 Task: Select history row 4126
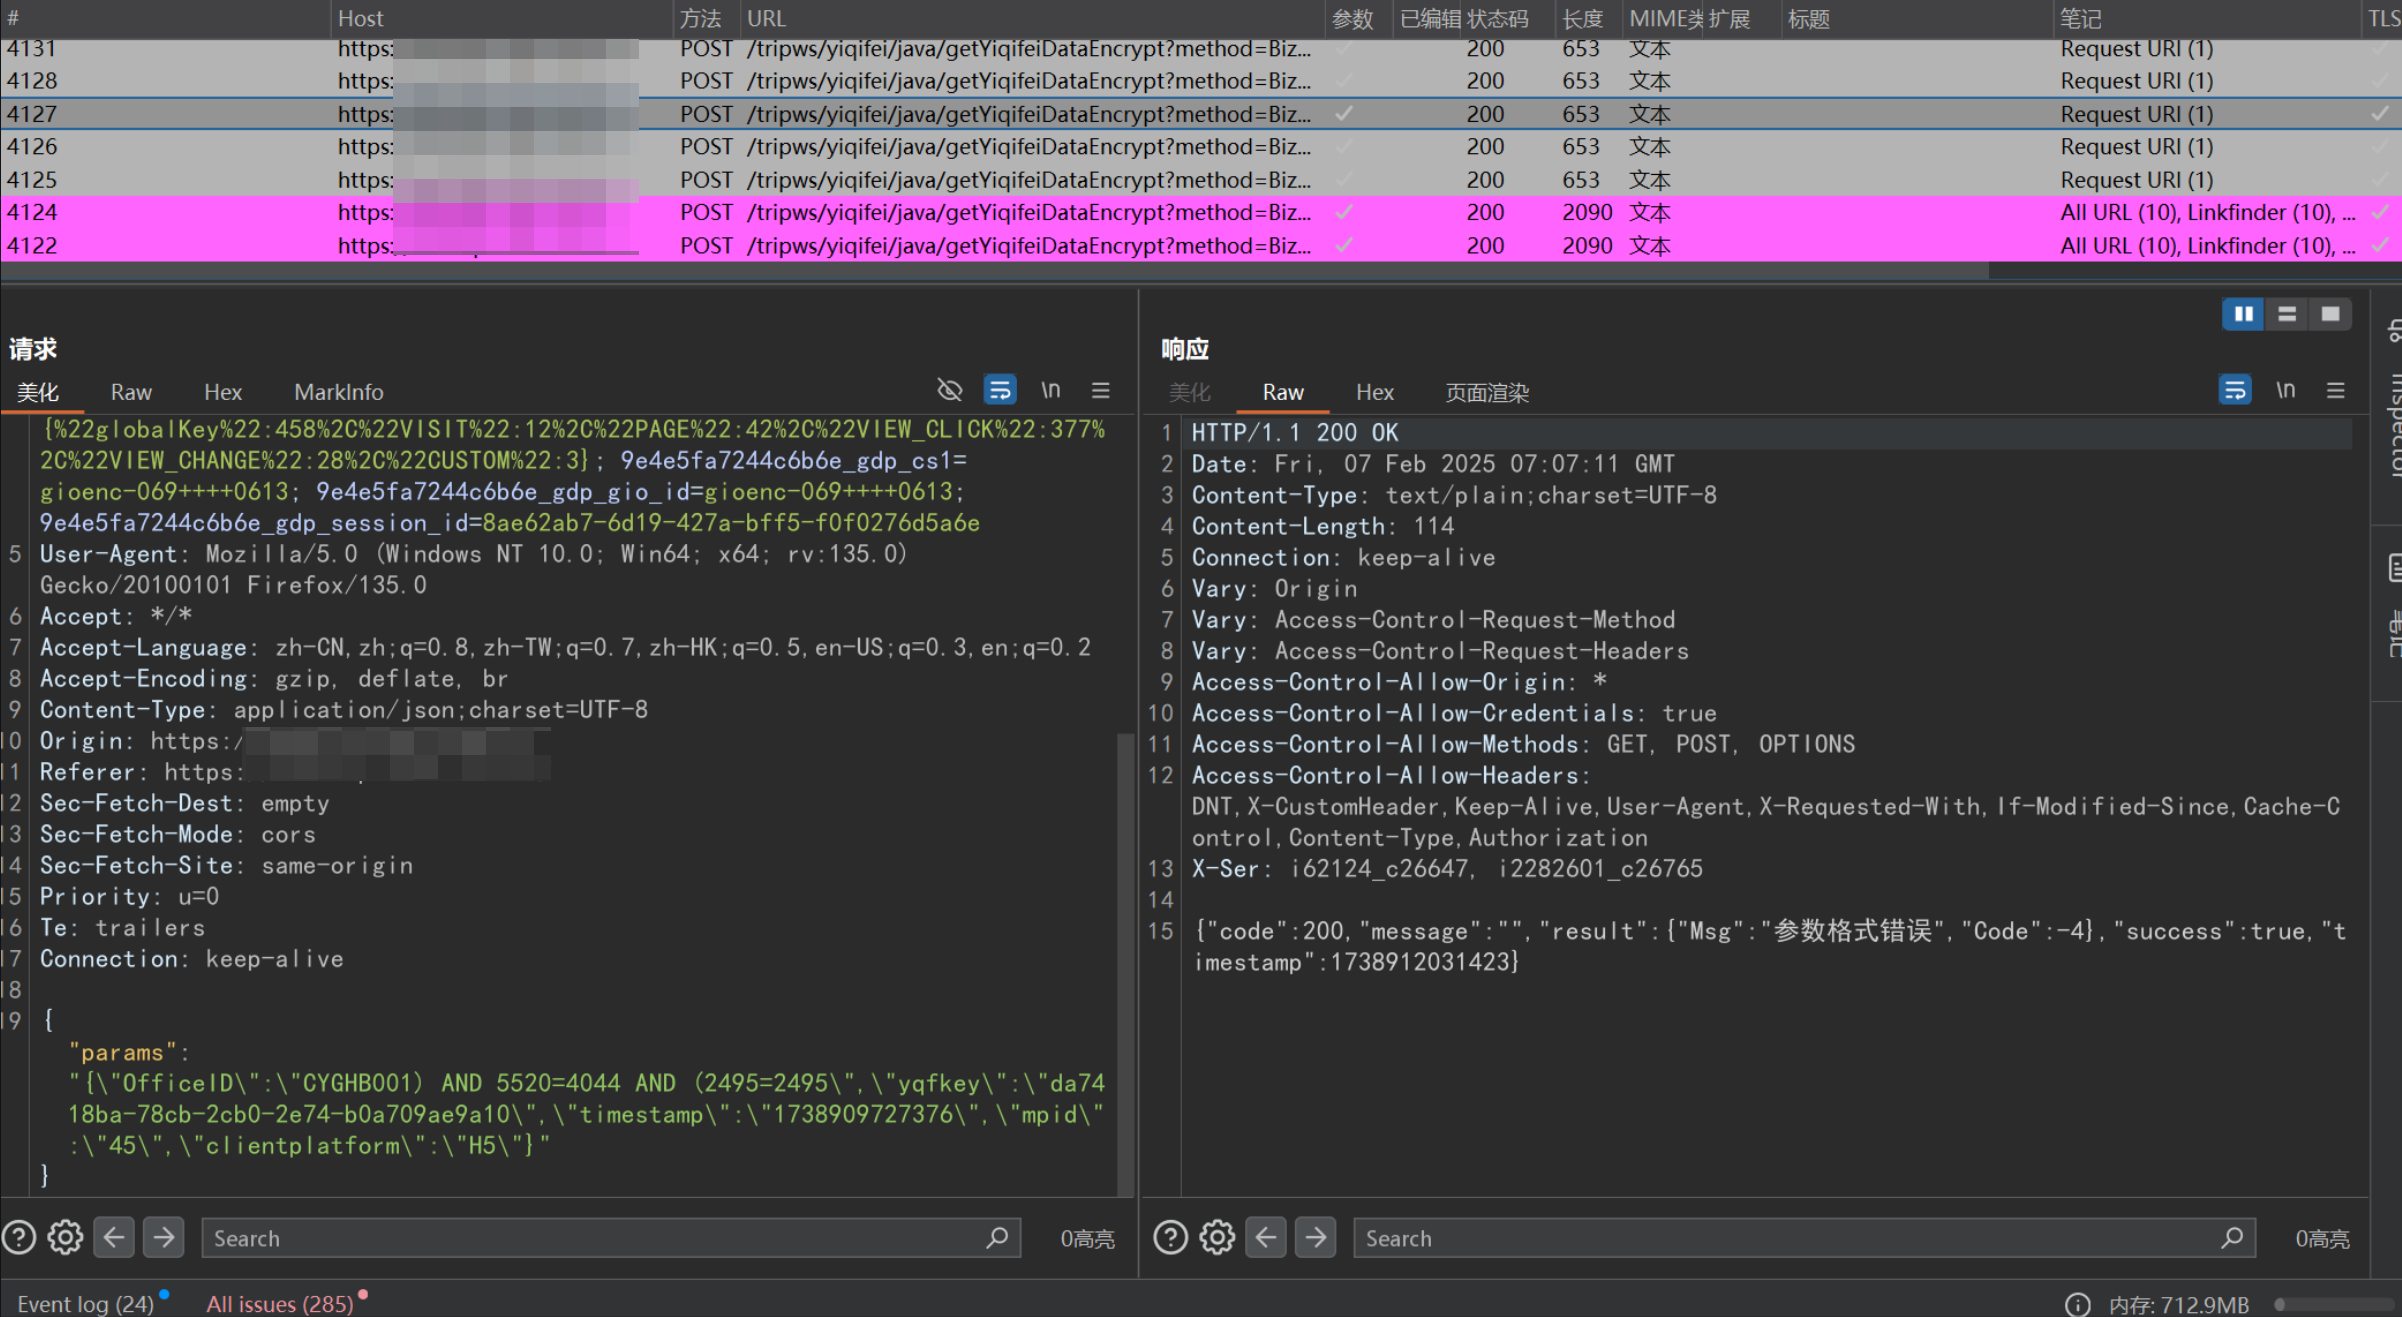[1200, 147]
